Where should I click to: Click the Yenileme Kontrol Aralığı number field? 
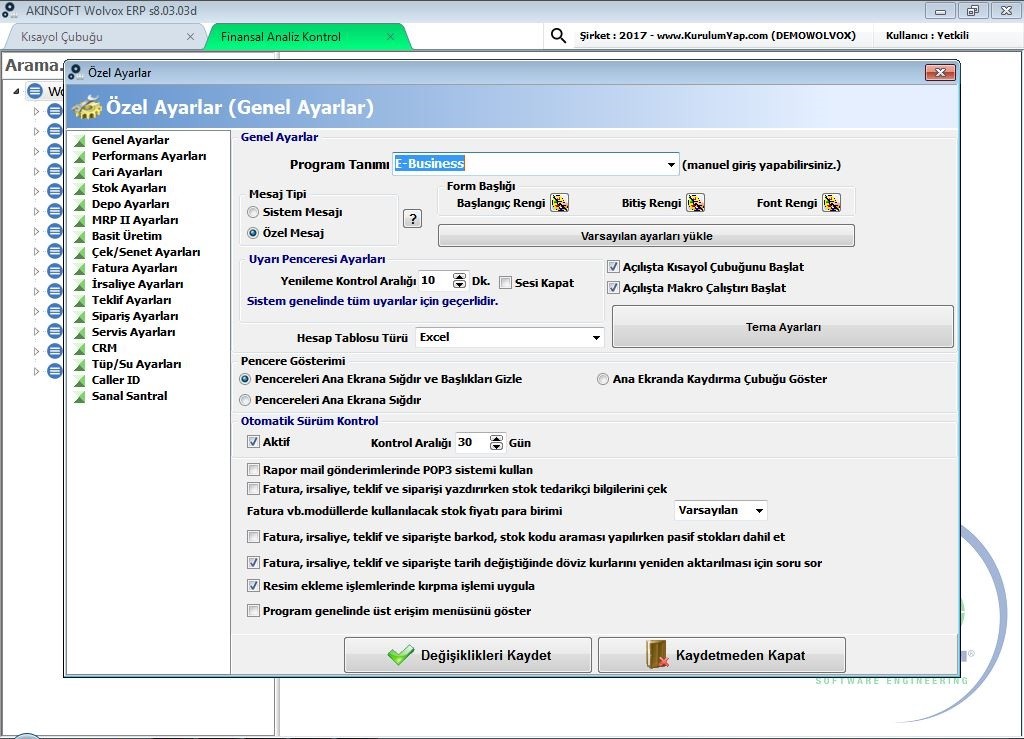click(436, 281)
